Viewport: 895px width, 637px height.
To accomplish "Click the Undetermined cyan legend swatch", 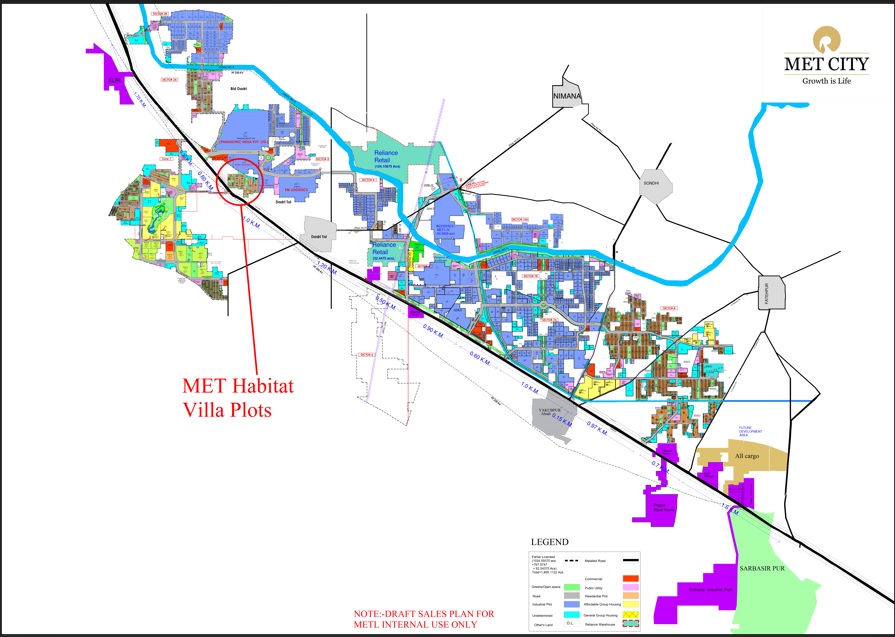I will point(574,616).
